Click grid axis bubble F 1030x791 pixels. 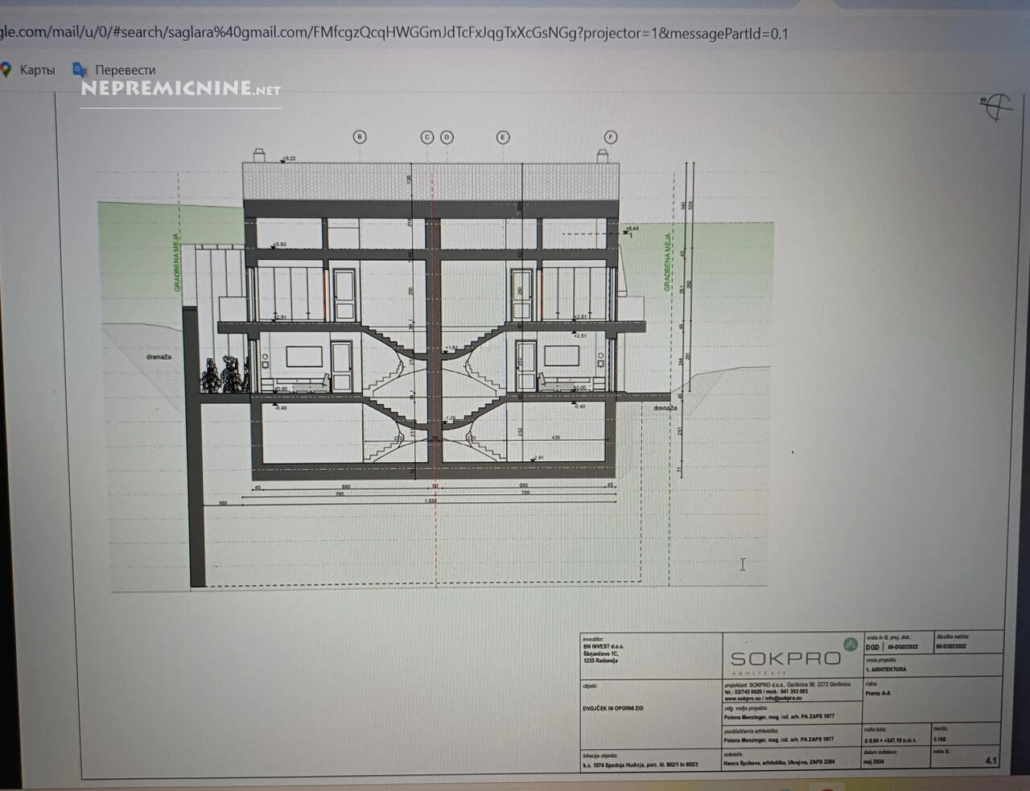coord(610,137)
